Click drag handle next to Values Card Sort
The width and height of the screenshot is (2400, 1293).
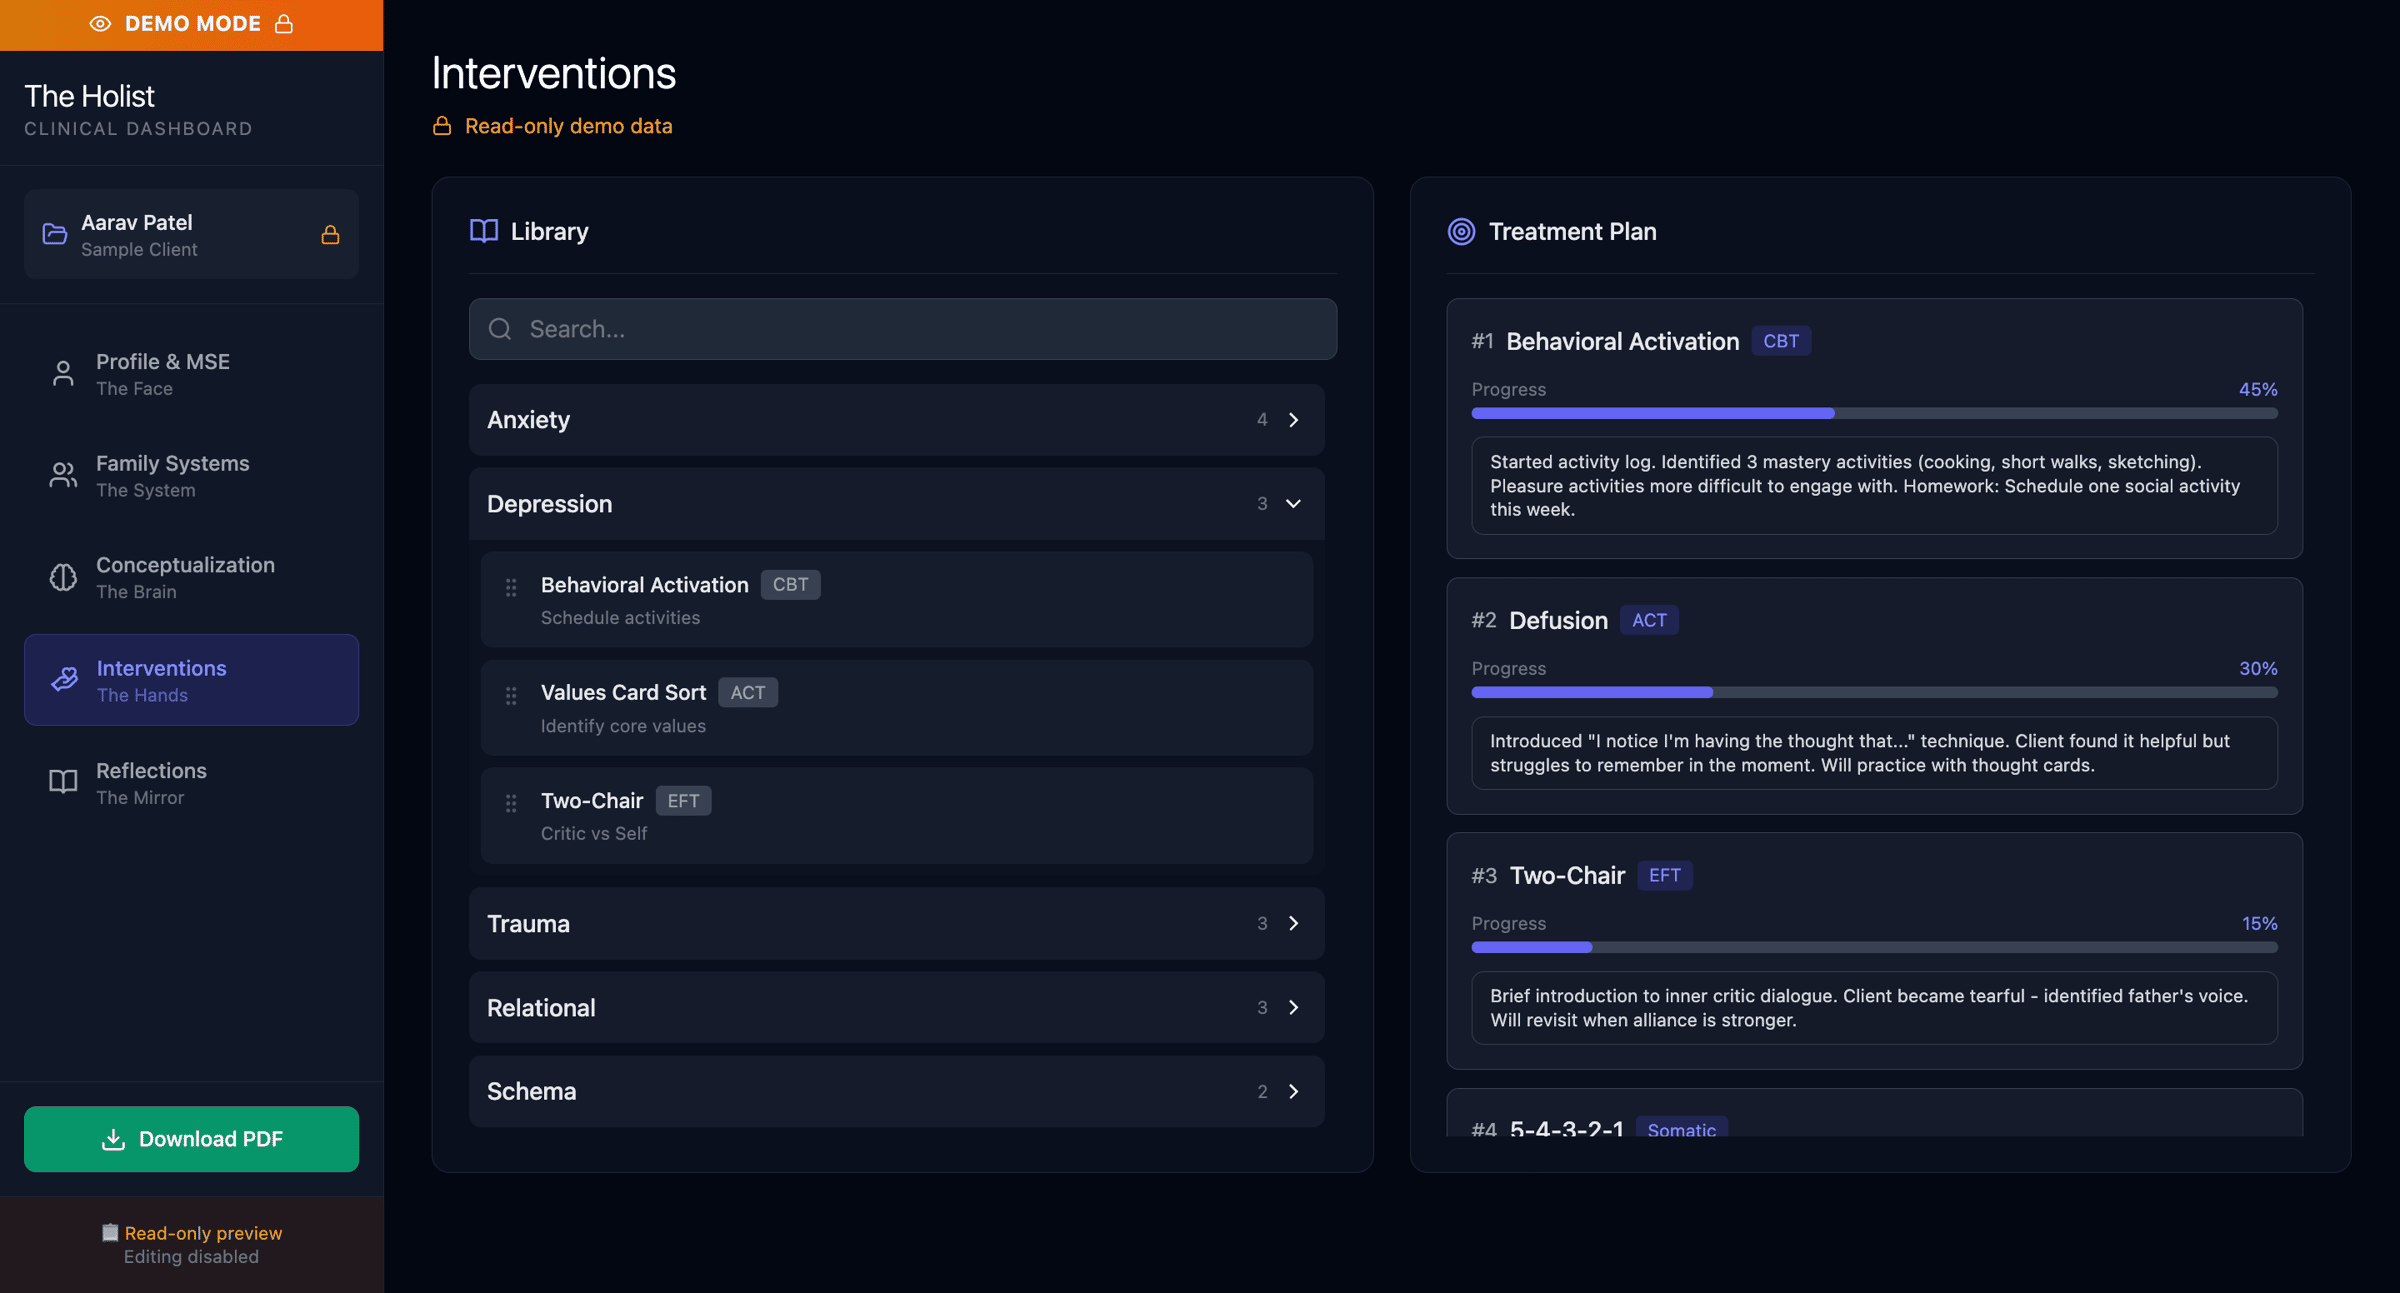pos(511,696)
